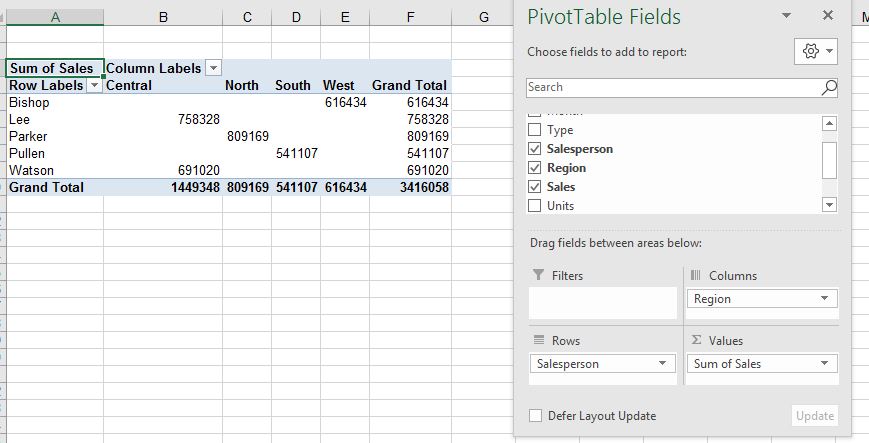Select Pullen's South value in column D
869x443 pixels.
click(296, 154)
